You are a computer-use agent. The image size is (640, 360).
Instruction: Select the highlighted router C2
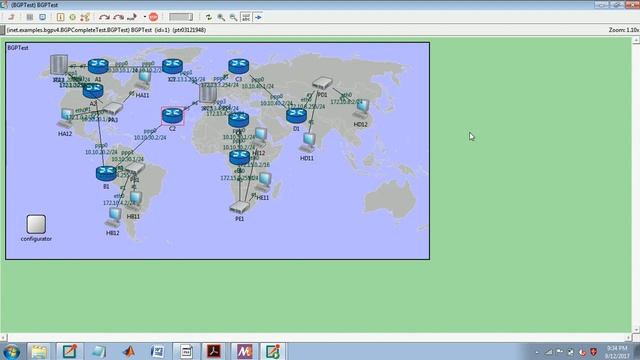[172, 116]
